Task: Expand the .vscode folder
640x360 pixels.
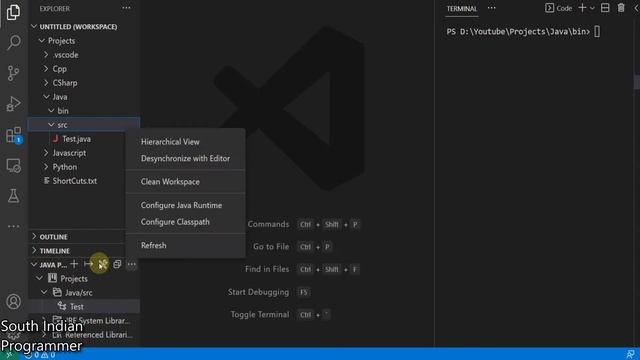Action: pos(46,55)
